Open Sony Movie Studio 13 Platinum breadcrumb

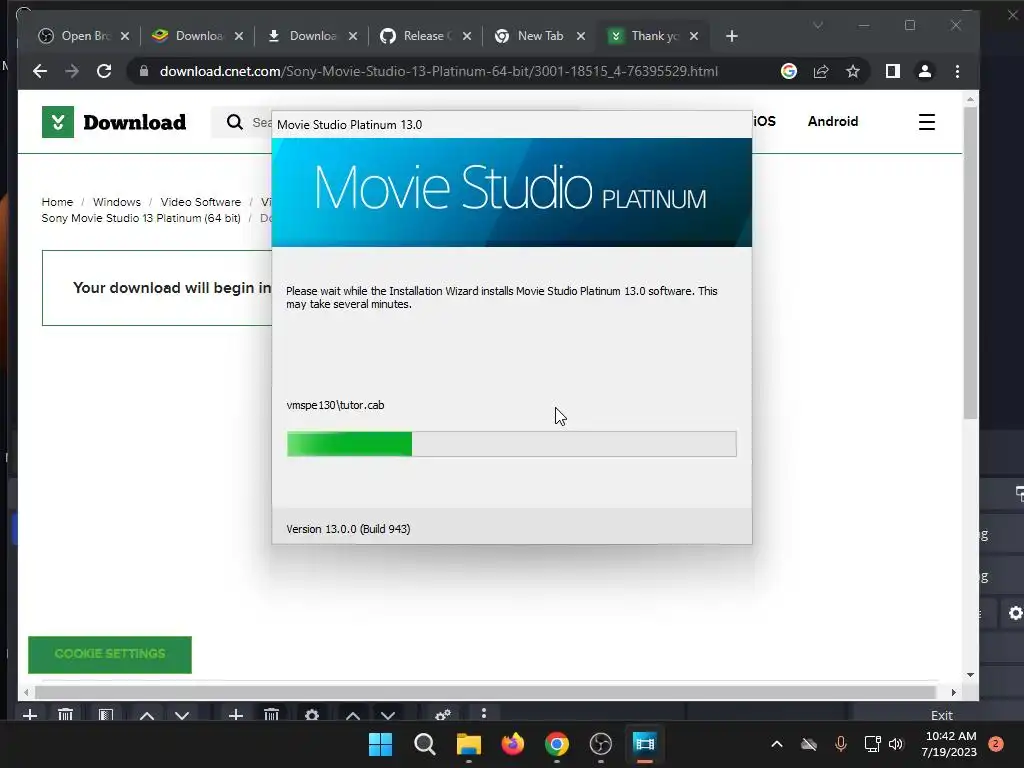[x=141, y=218]
